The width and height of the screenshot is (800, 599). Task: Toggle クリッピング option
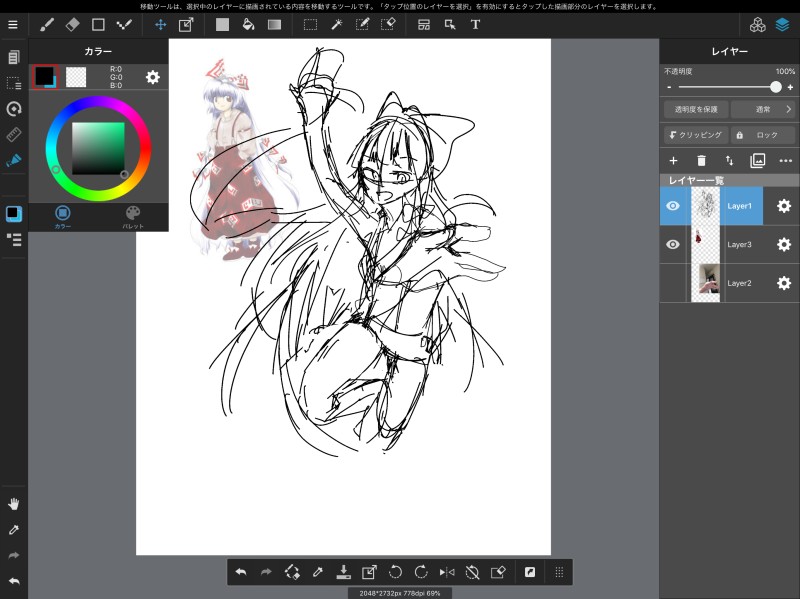point(696,135)
